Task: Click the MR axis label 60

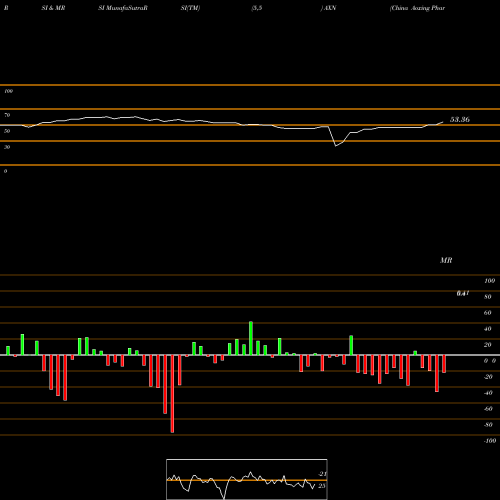Action: pyautogui.click(x=488, y=313)
